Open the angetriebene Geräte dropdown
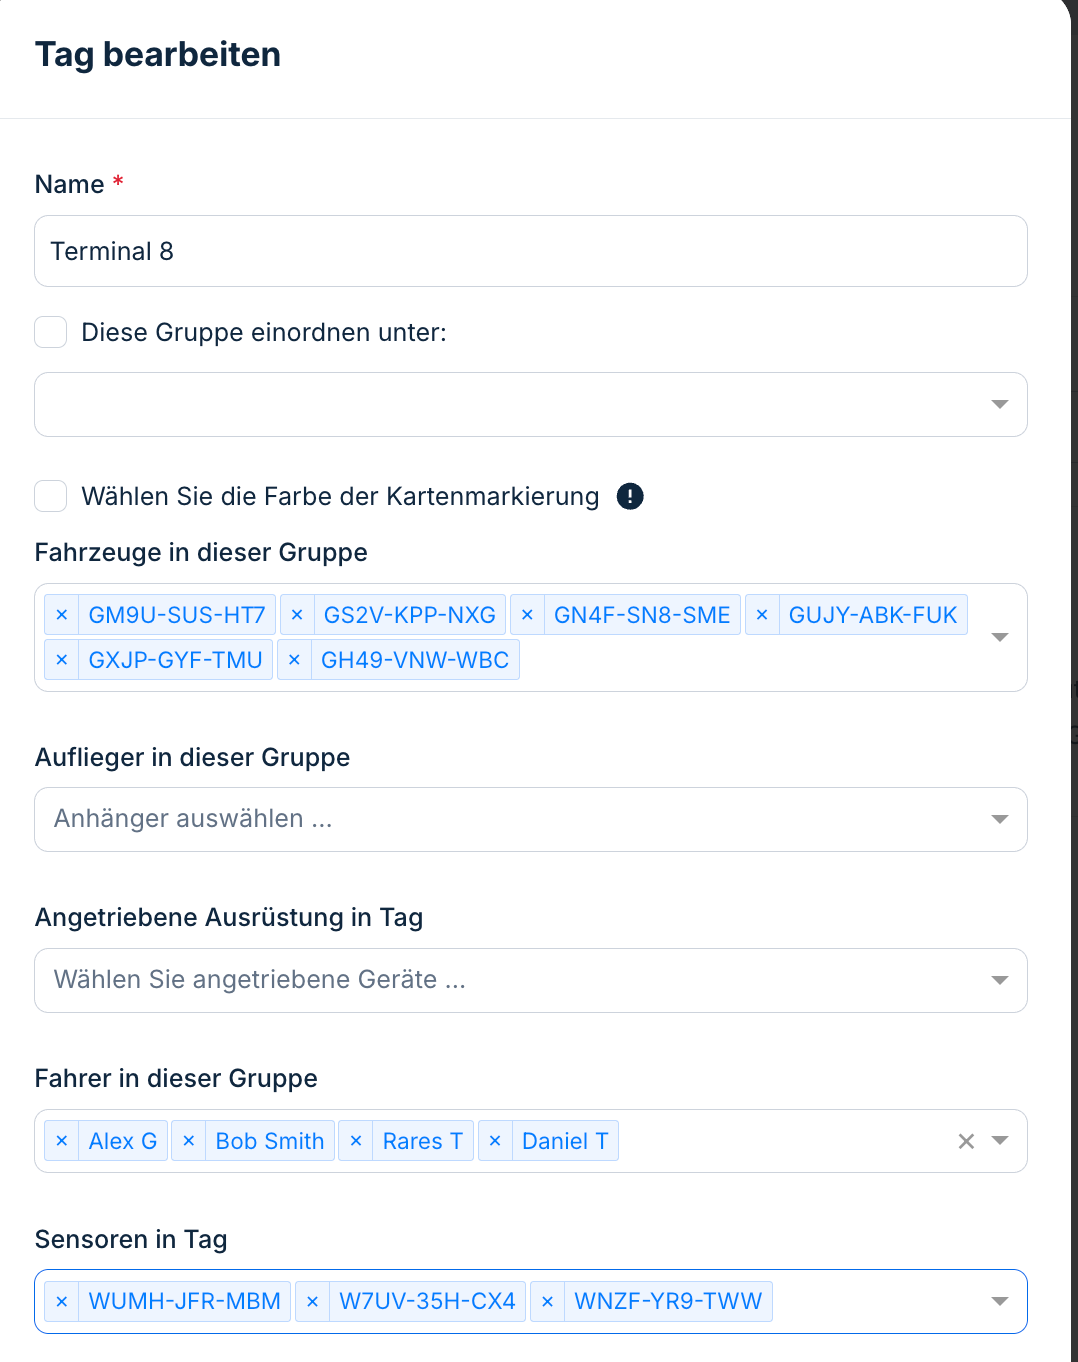The image size is (1078, 1362). pyautogui.click(x=999, y=980)
